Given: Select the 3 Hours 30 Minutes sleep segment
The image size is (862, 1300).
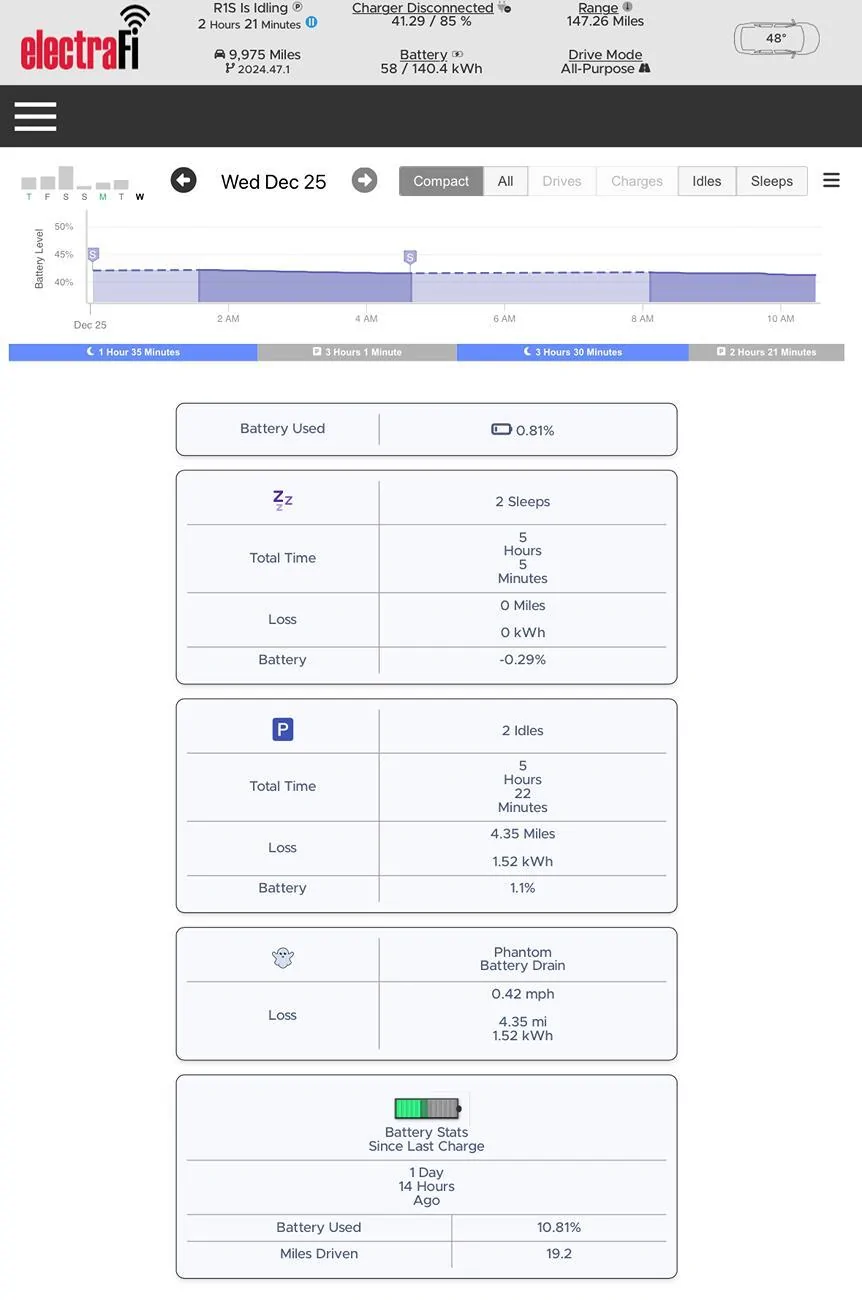Looking at the screenshot, I should tap(573, 352).
